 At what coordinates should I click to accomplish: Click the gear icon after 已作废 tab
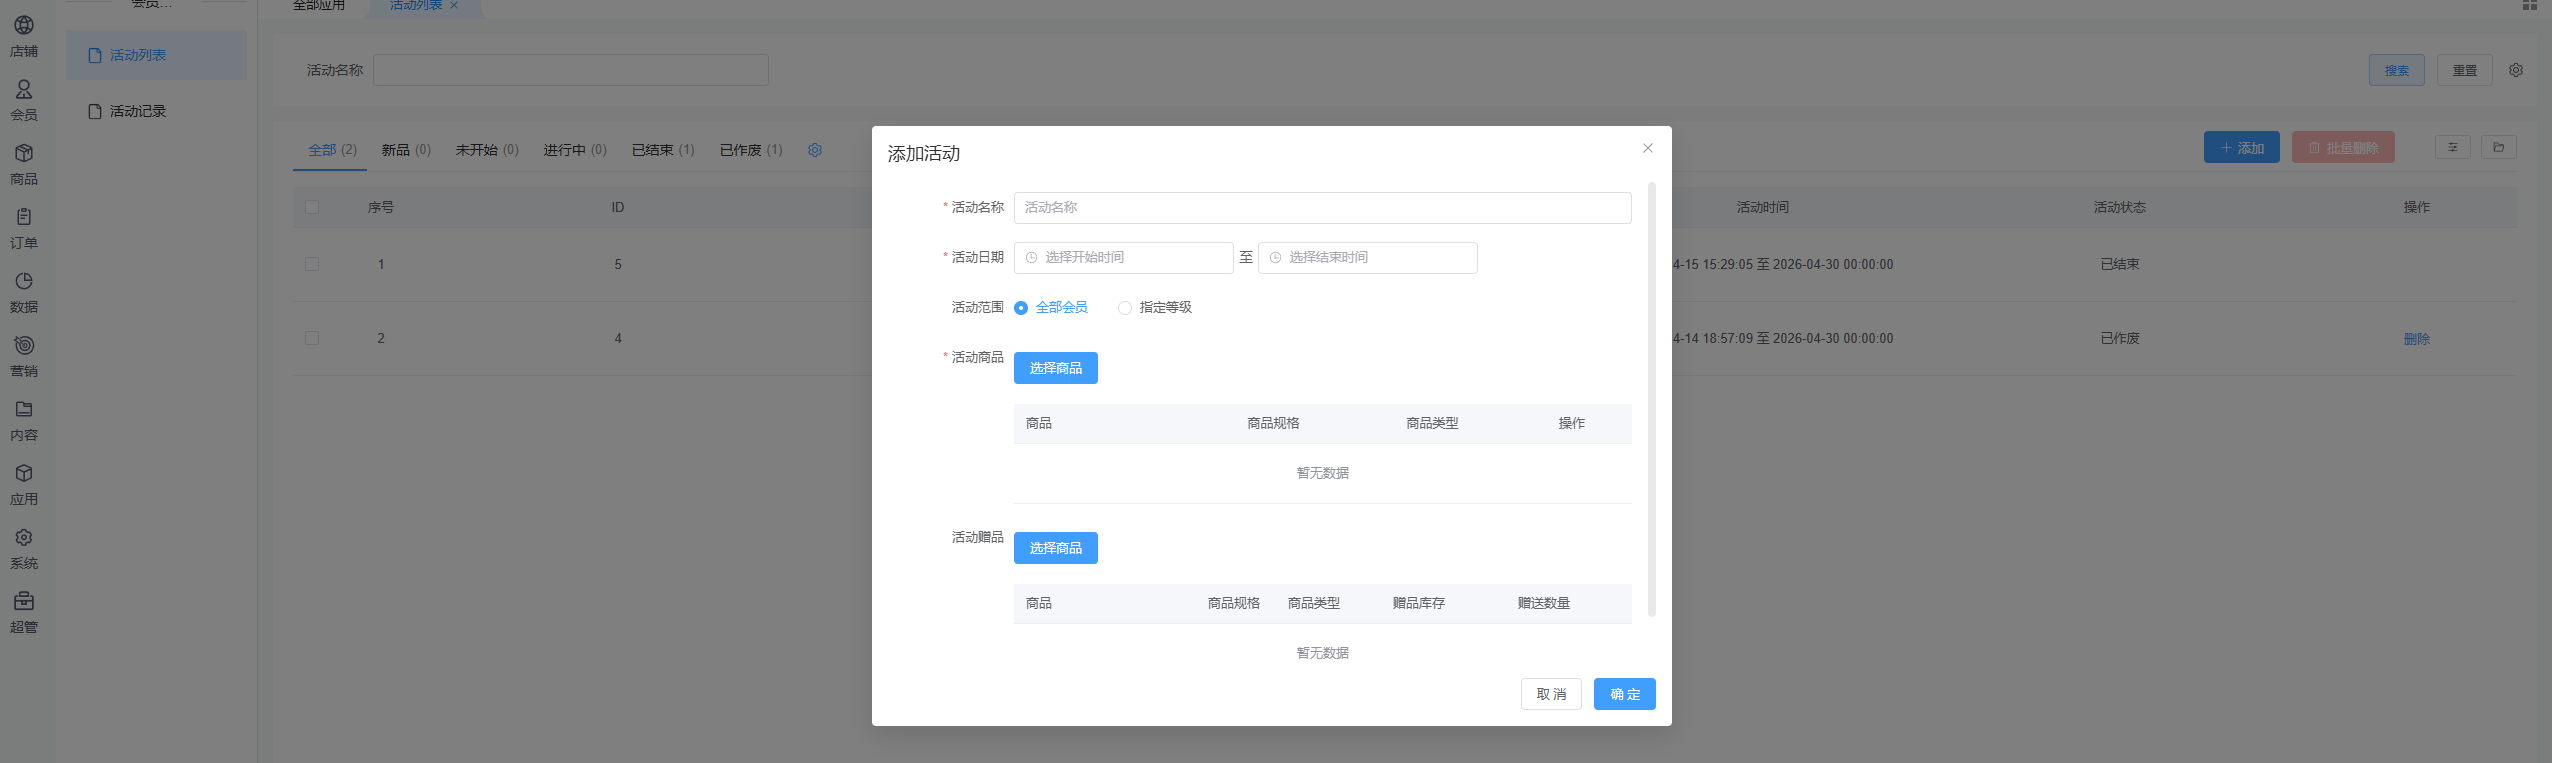(x=815, y=150)
